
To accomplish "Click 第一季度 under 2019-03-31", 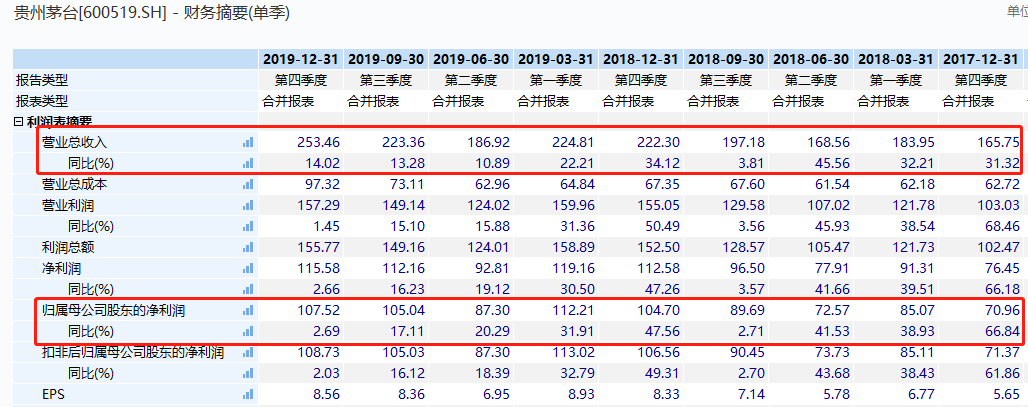I will tap(556, 81).
